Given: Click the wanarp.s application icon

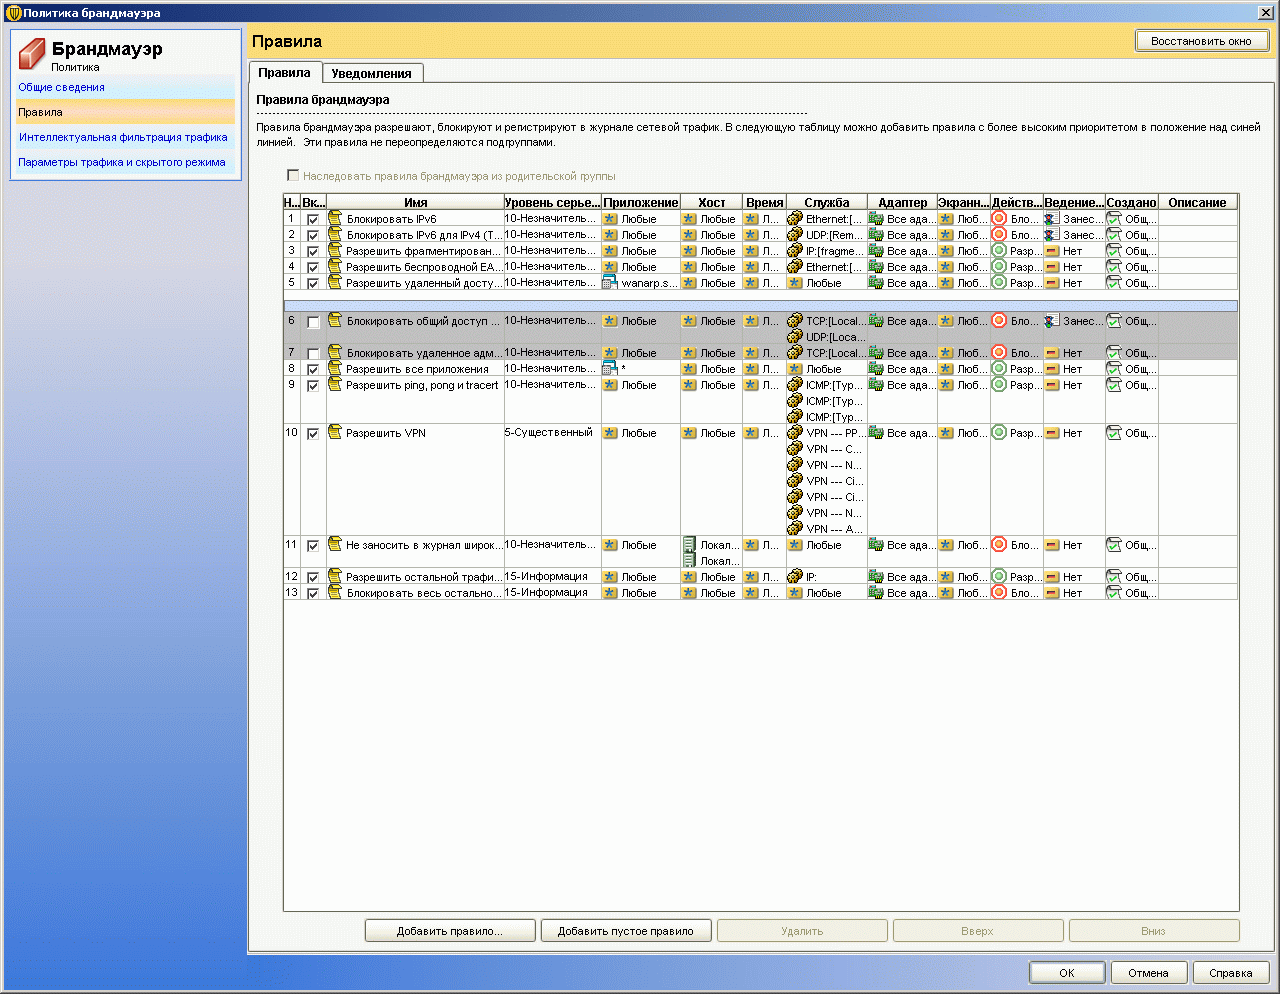Looking at the screenshot, I should (x=610, y=282).
